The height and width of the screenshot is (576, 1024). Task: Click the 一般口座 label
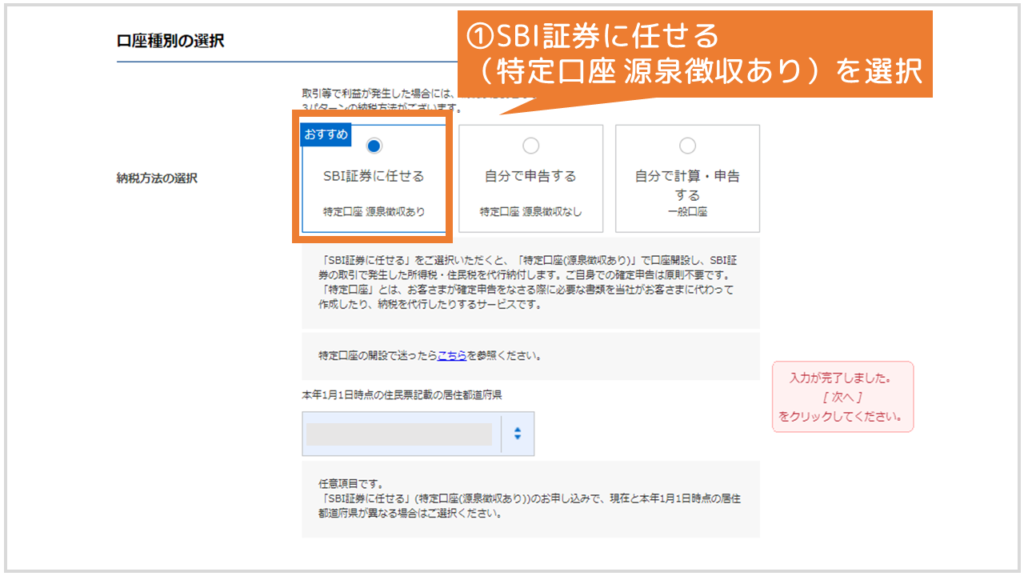coord(687,212)
